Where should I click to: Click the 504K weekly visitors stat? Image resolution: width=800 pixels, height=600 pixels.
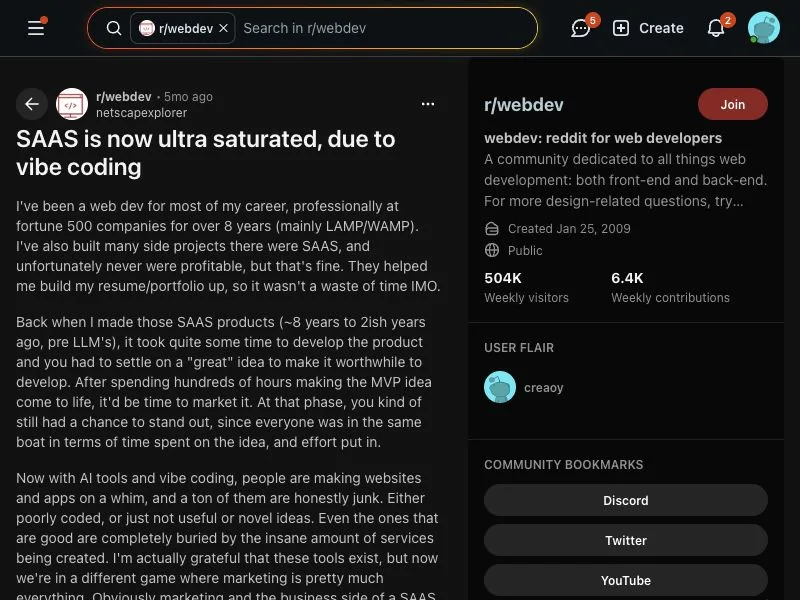(526, 287)
